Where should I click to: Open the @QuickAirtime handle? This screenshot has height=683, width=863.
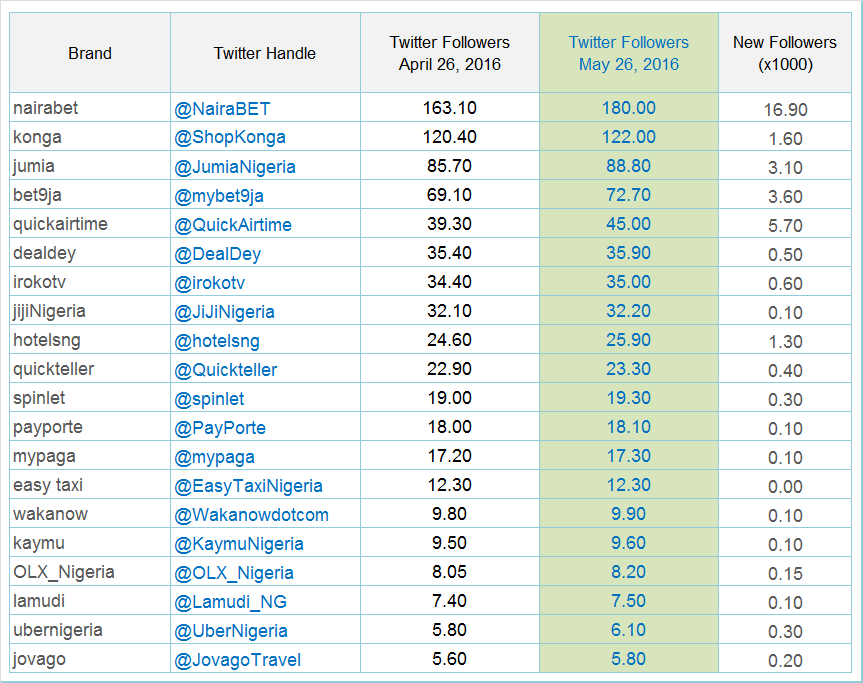point(233,225)
